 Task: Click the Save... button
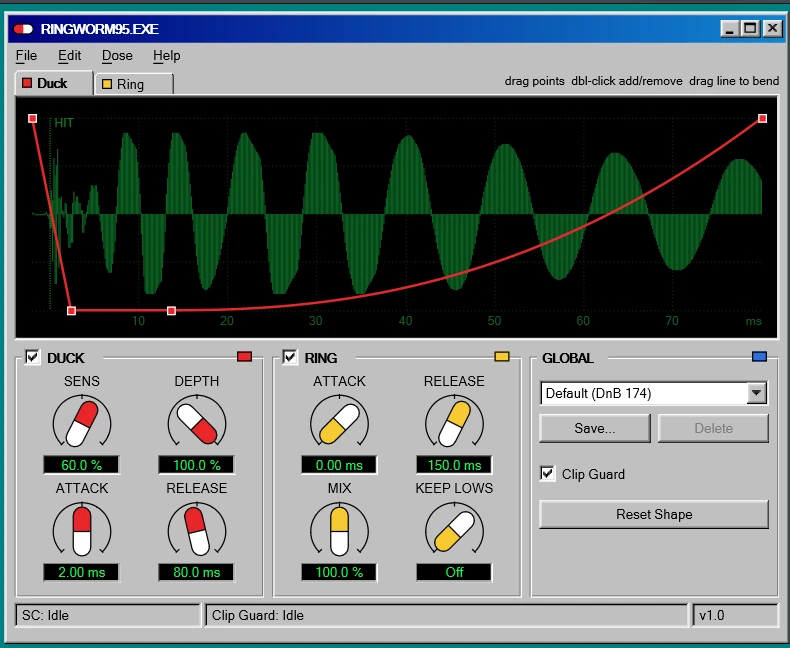pos(595,428)
